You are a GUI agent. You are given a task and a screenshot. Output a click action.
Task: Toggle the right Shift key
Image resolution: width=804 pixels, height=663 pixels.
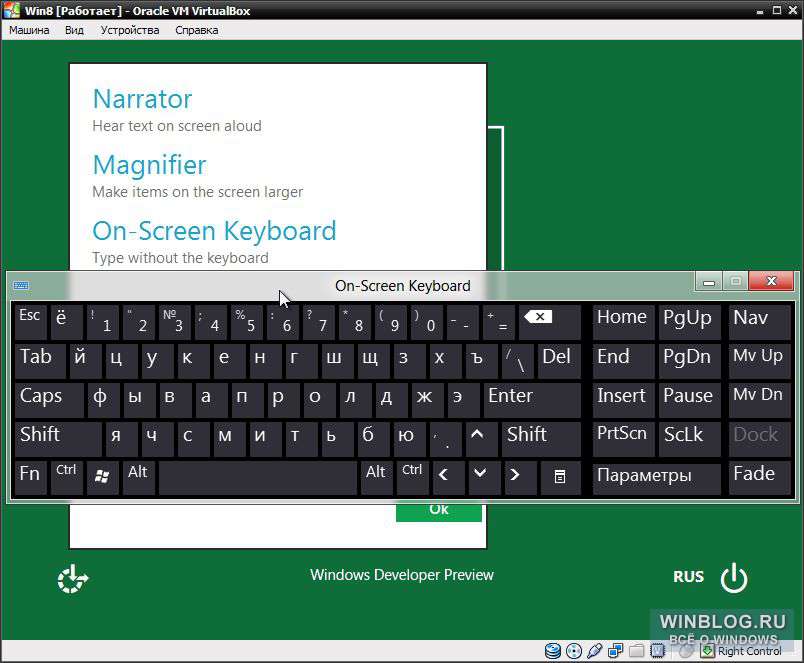[541, 438]
